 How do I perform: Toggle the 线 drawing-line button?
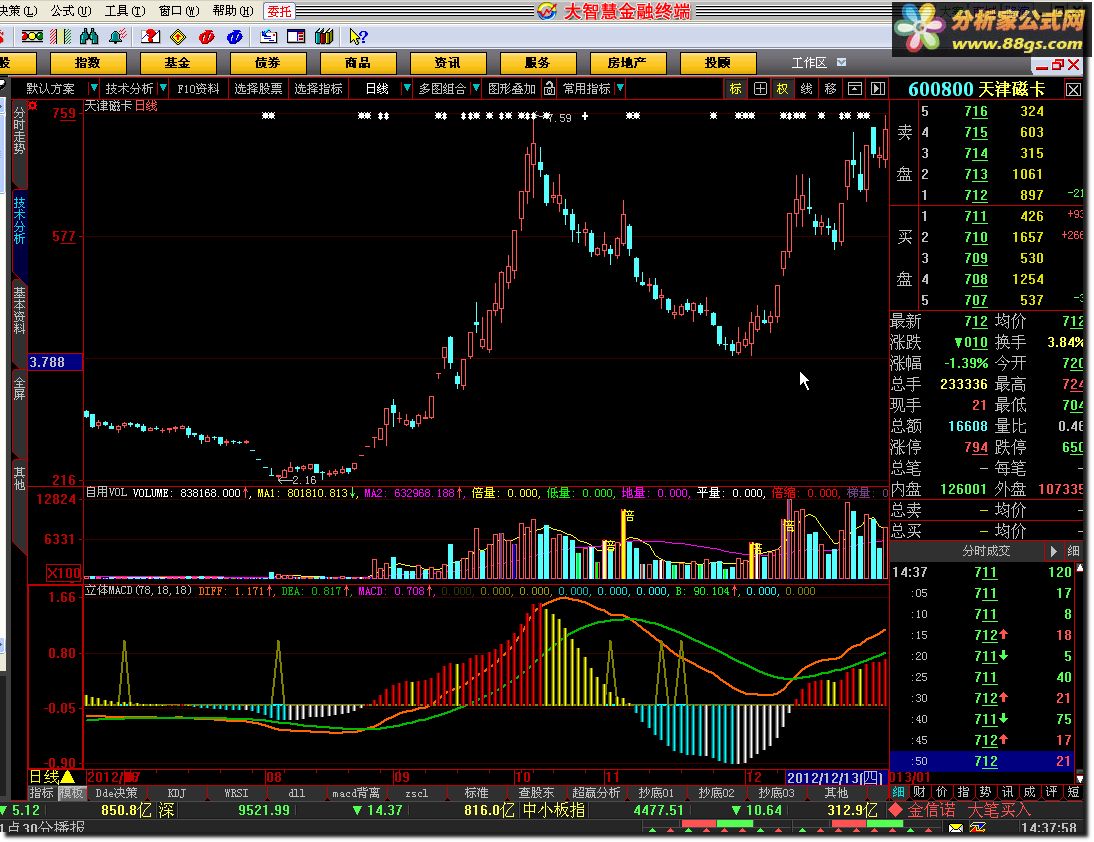[x=807, y=89]
